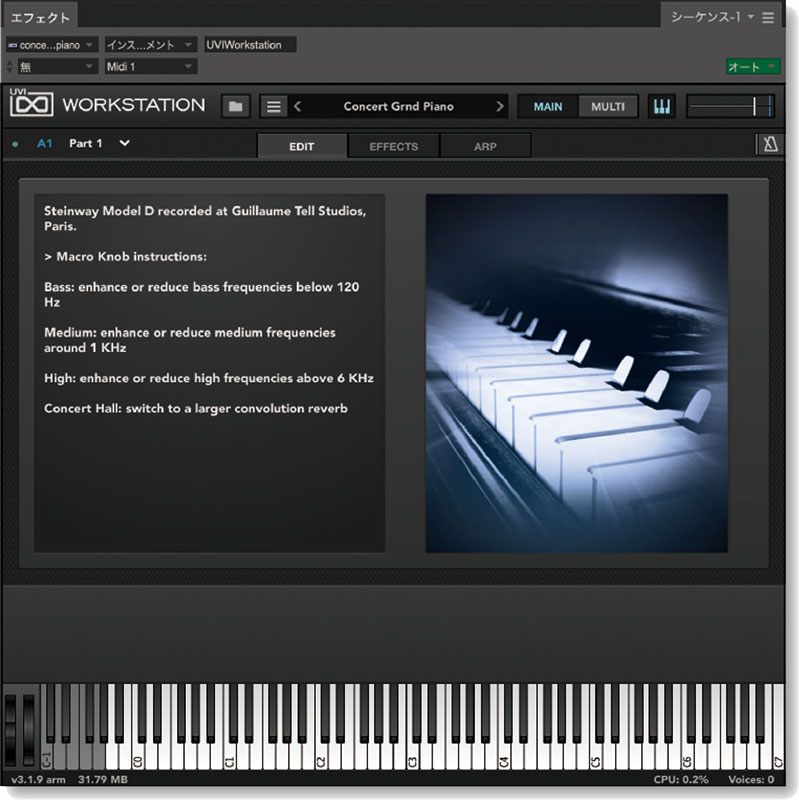
Task: Click the CPU: 0.2% readout
Action: pyautogui.click(x=681, y=779)
